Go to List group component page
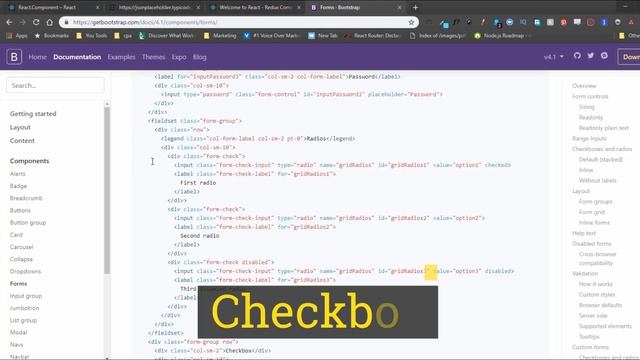 tap(23, 320)
